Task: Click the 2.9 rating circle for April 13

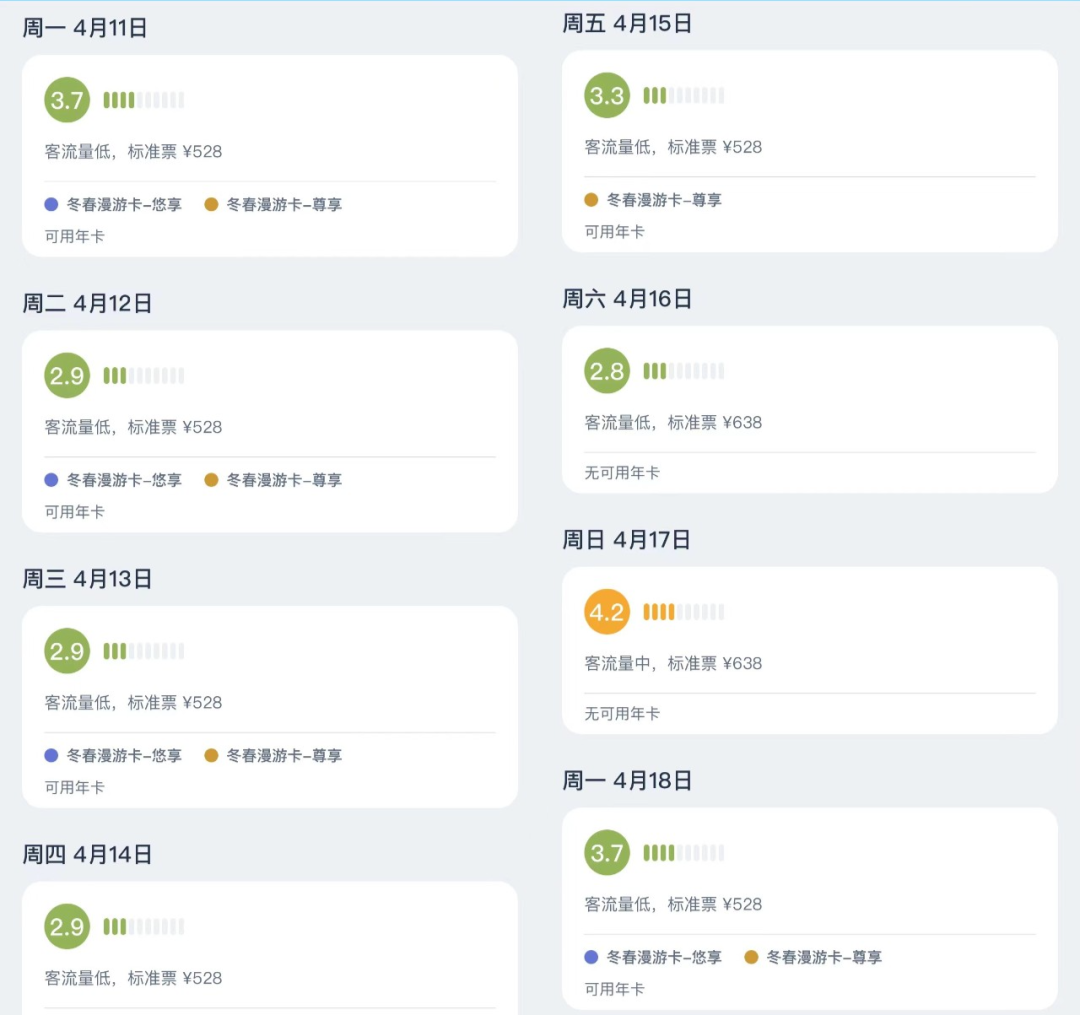Action: pyautogui.click(x=67, y=651)
